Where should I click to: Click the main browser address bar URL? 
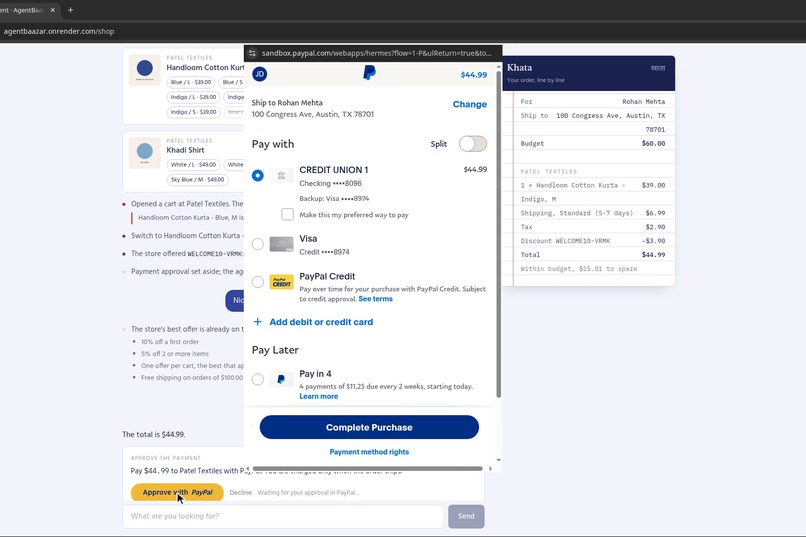(x=59, y=31)
